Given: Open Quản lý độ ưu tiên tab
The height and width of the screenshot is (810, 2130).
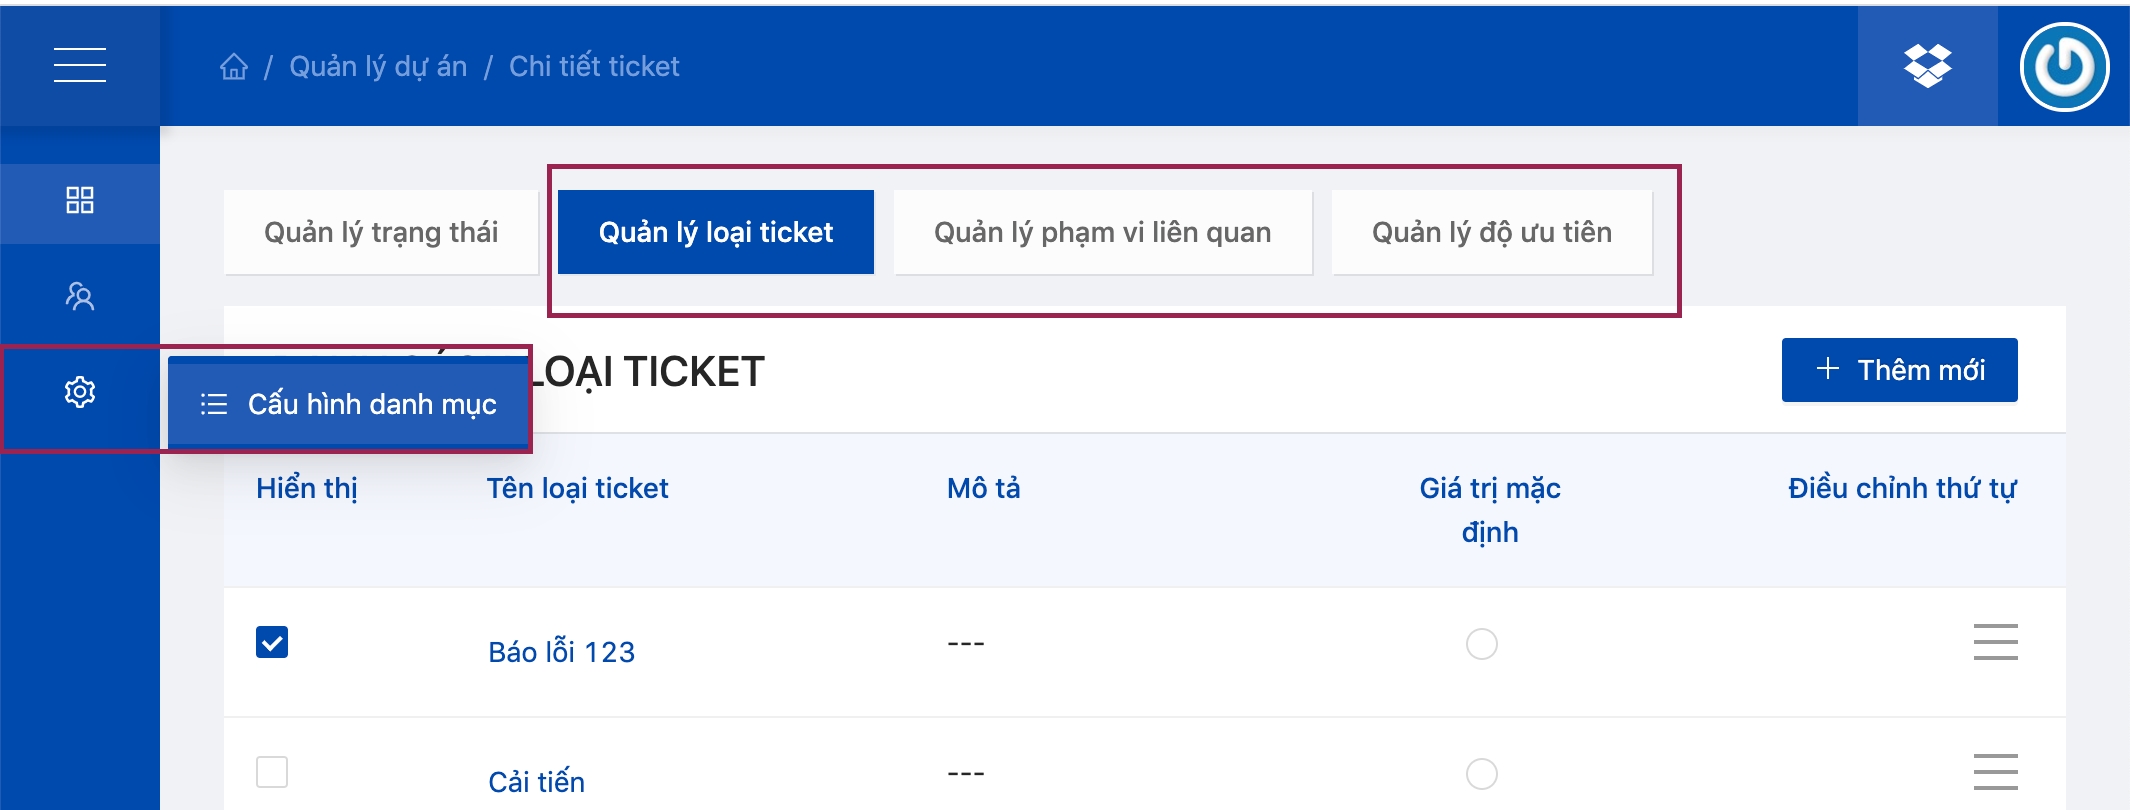Looking at the screenshot, I should [1491, 232].
